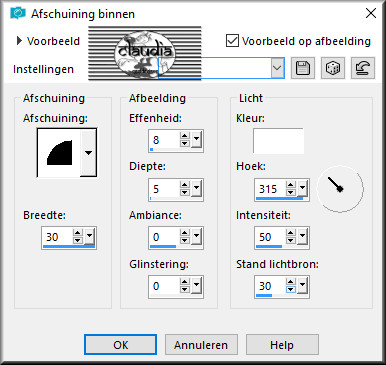Increase Hoek with the up spinner

pos(291,185)
